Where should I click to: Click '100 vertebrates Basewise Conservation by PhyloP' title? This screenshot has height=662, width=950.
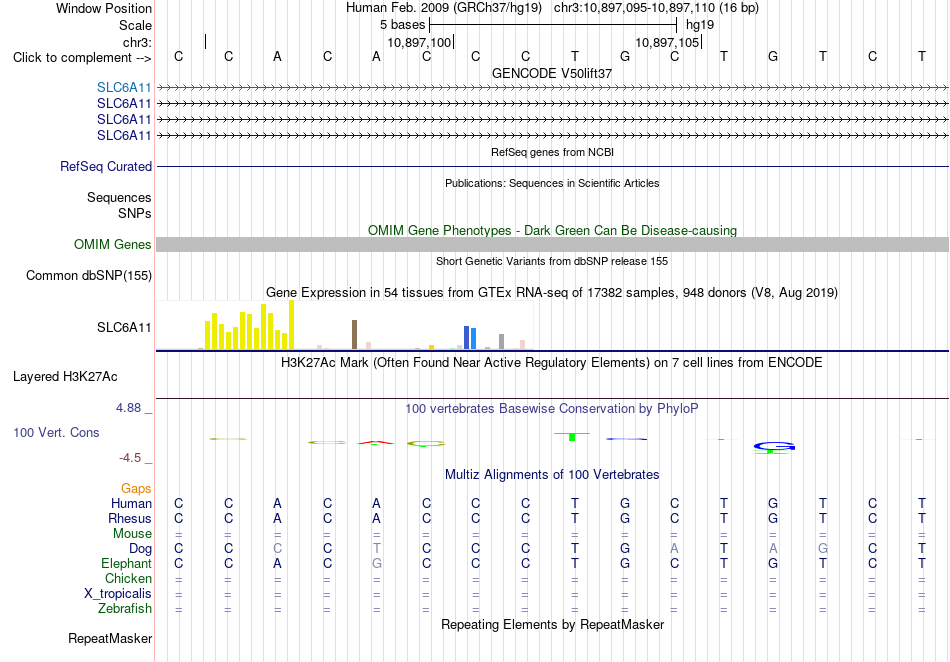coord(552,409)
